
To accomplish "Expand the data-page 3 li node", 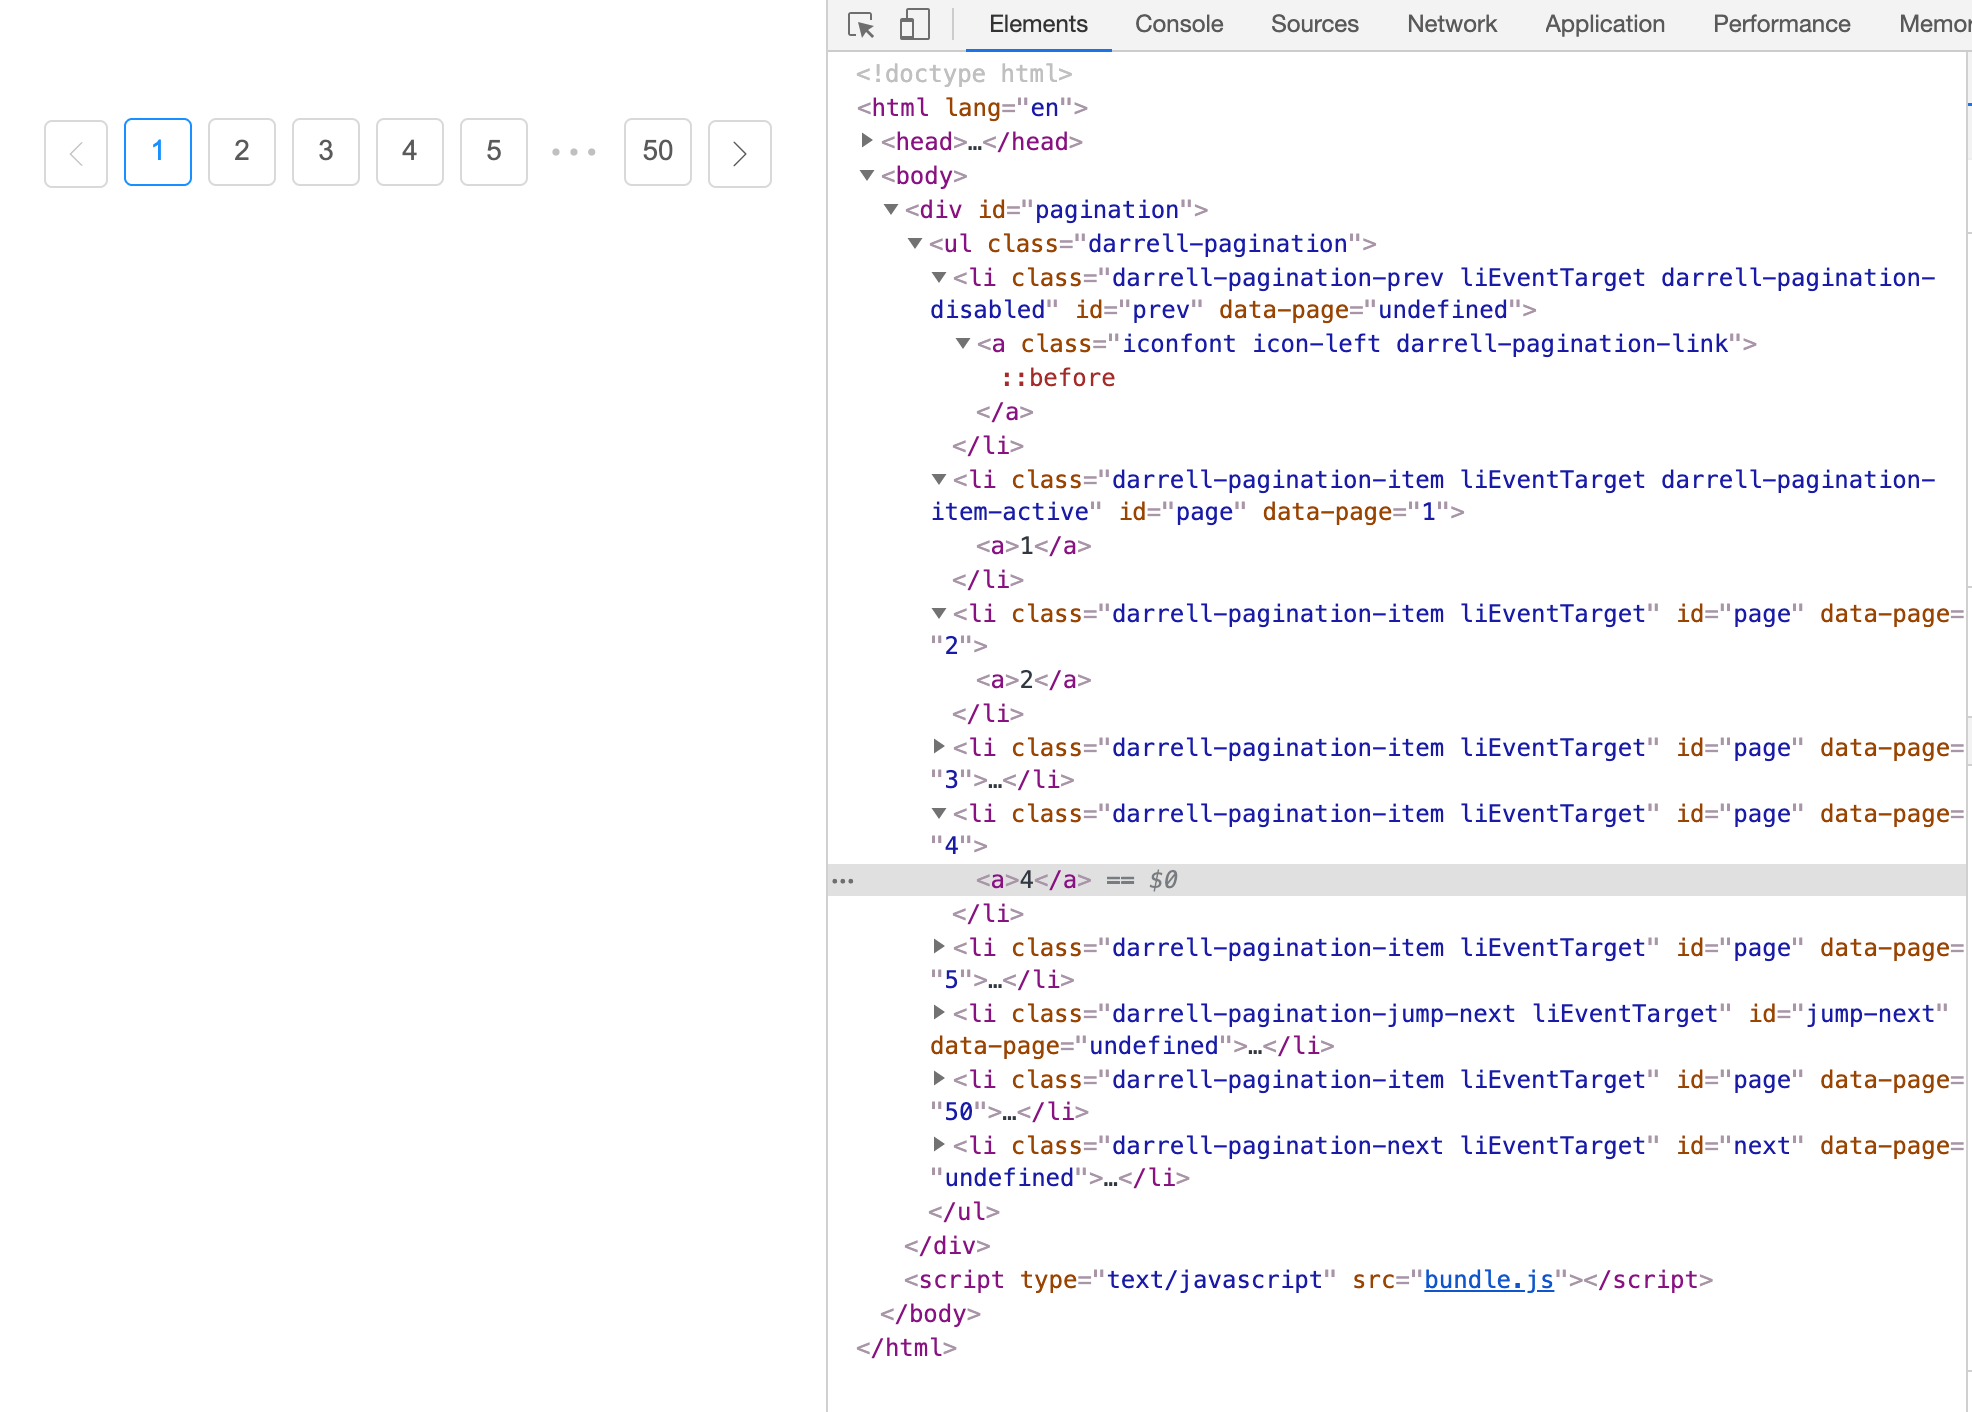I will click(939, 746).
